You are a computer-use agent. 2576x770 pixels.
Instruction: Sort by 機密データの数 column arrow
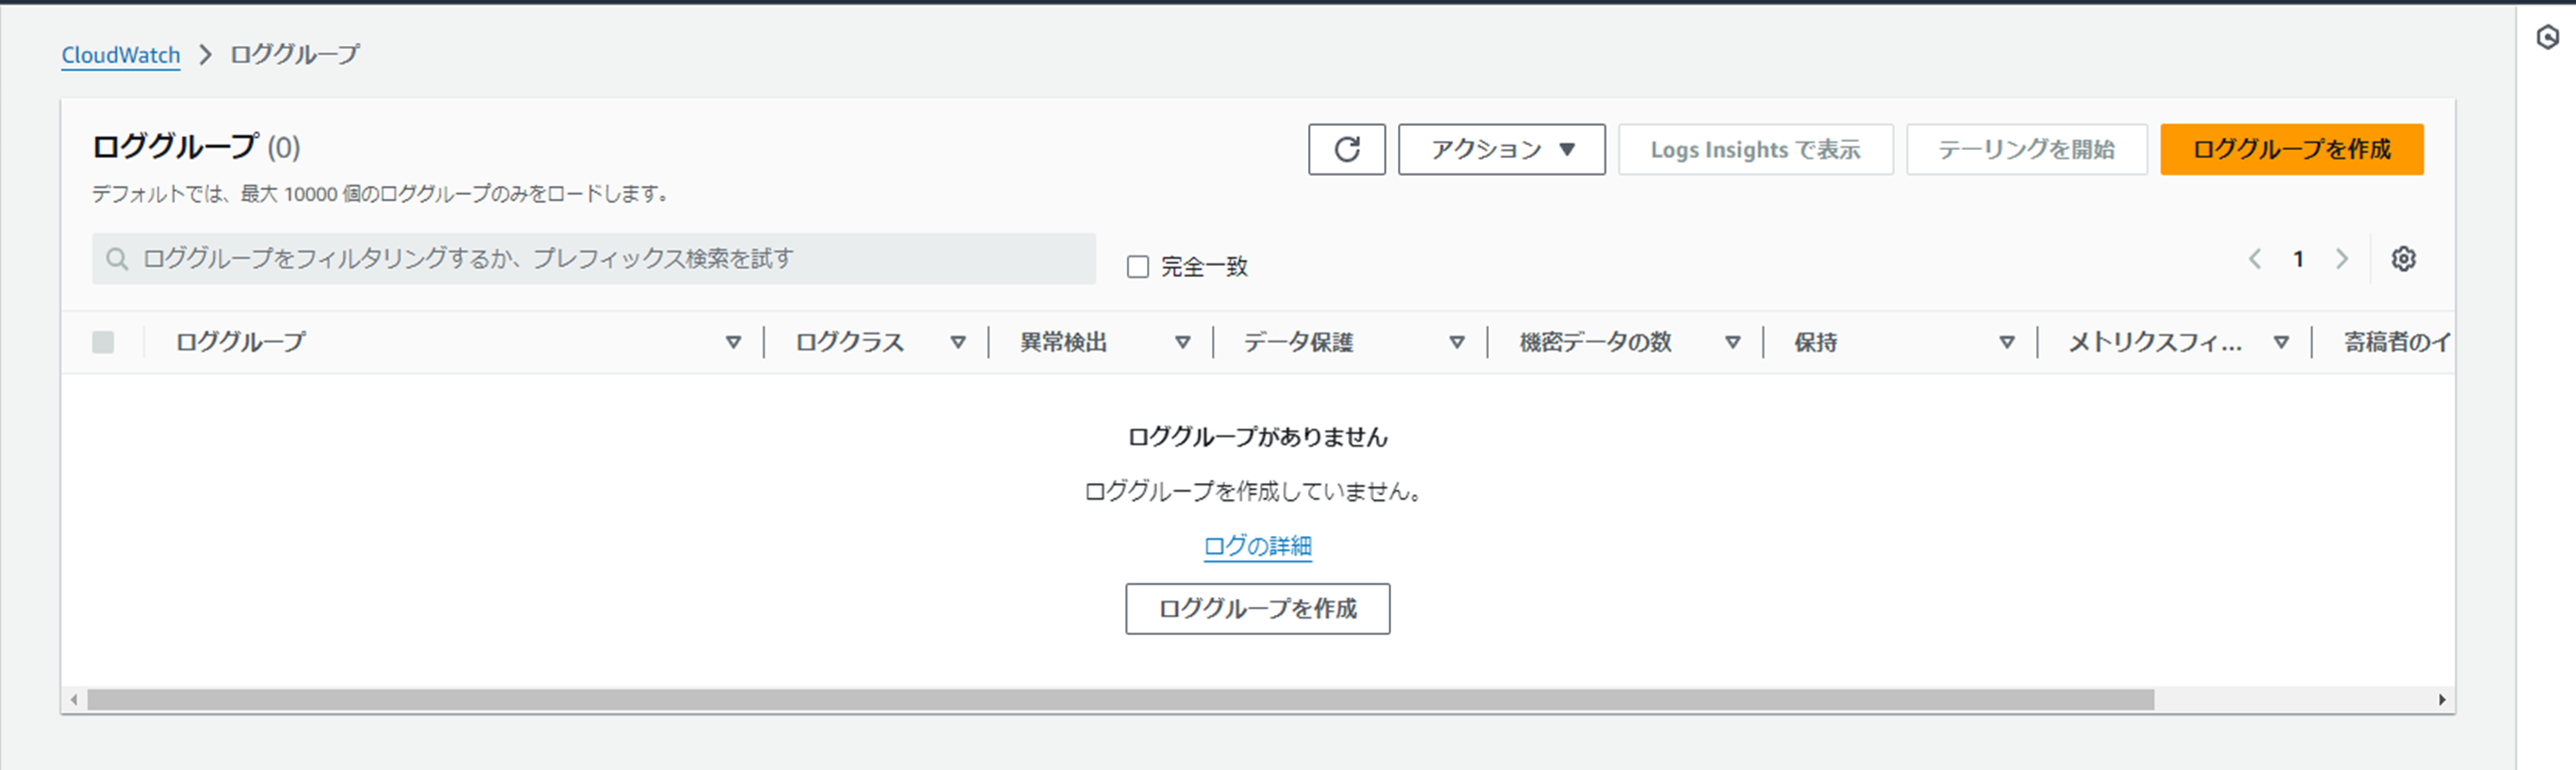[x=1733, y=342]
